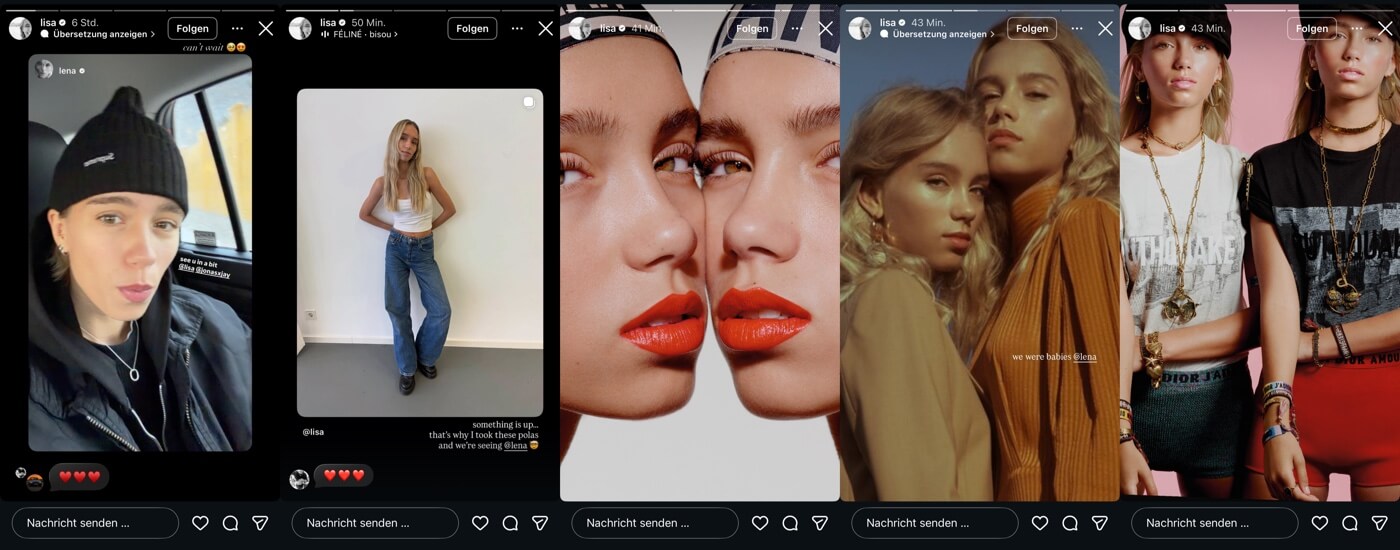Open the @lena mention in "we were babies"

coord(1084,357)
